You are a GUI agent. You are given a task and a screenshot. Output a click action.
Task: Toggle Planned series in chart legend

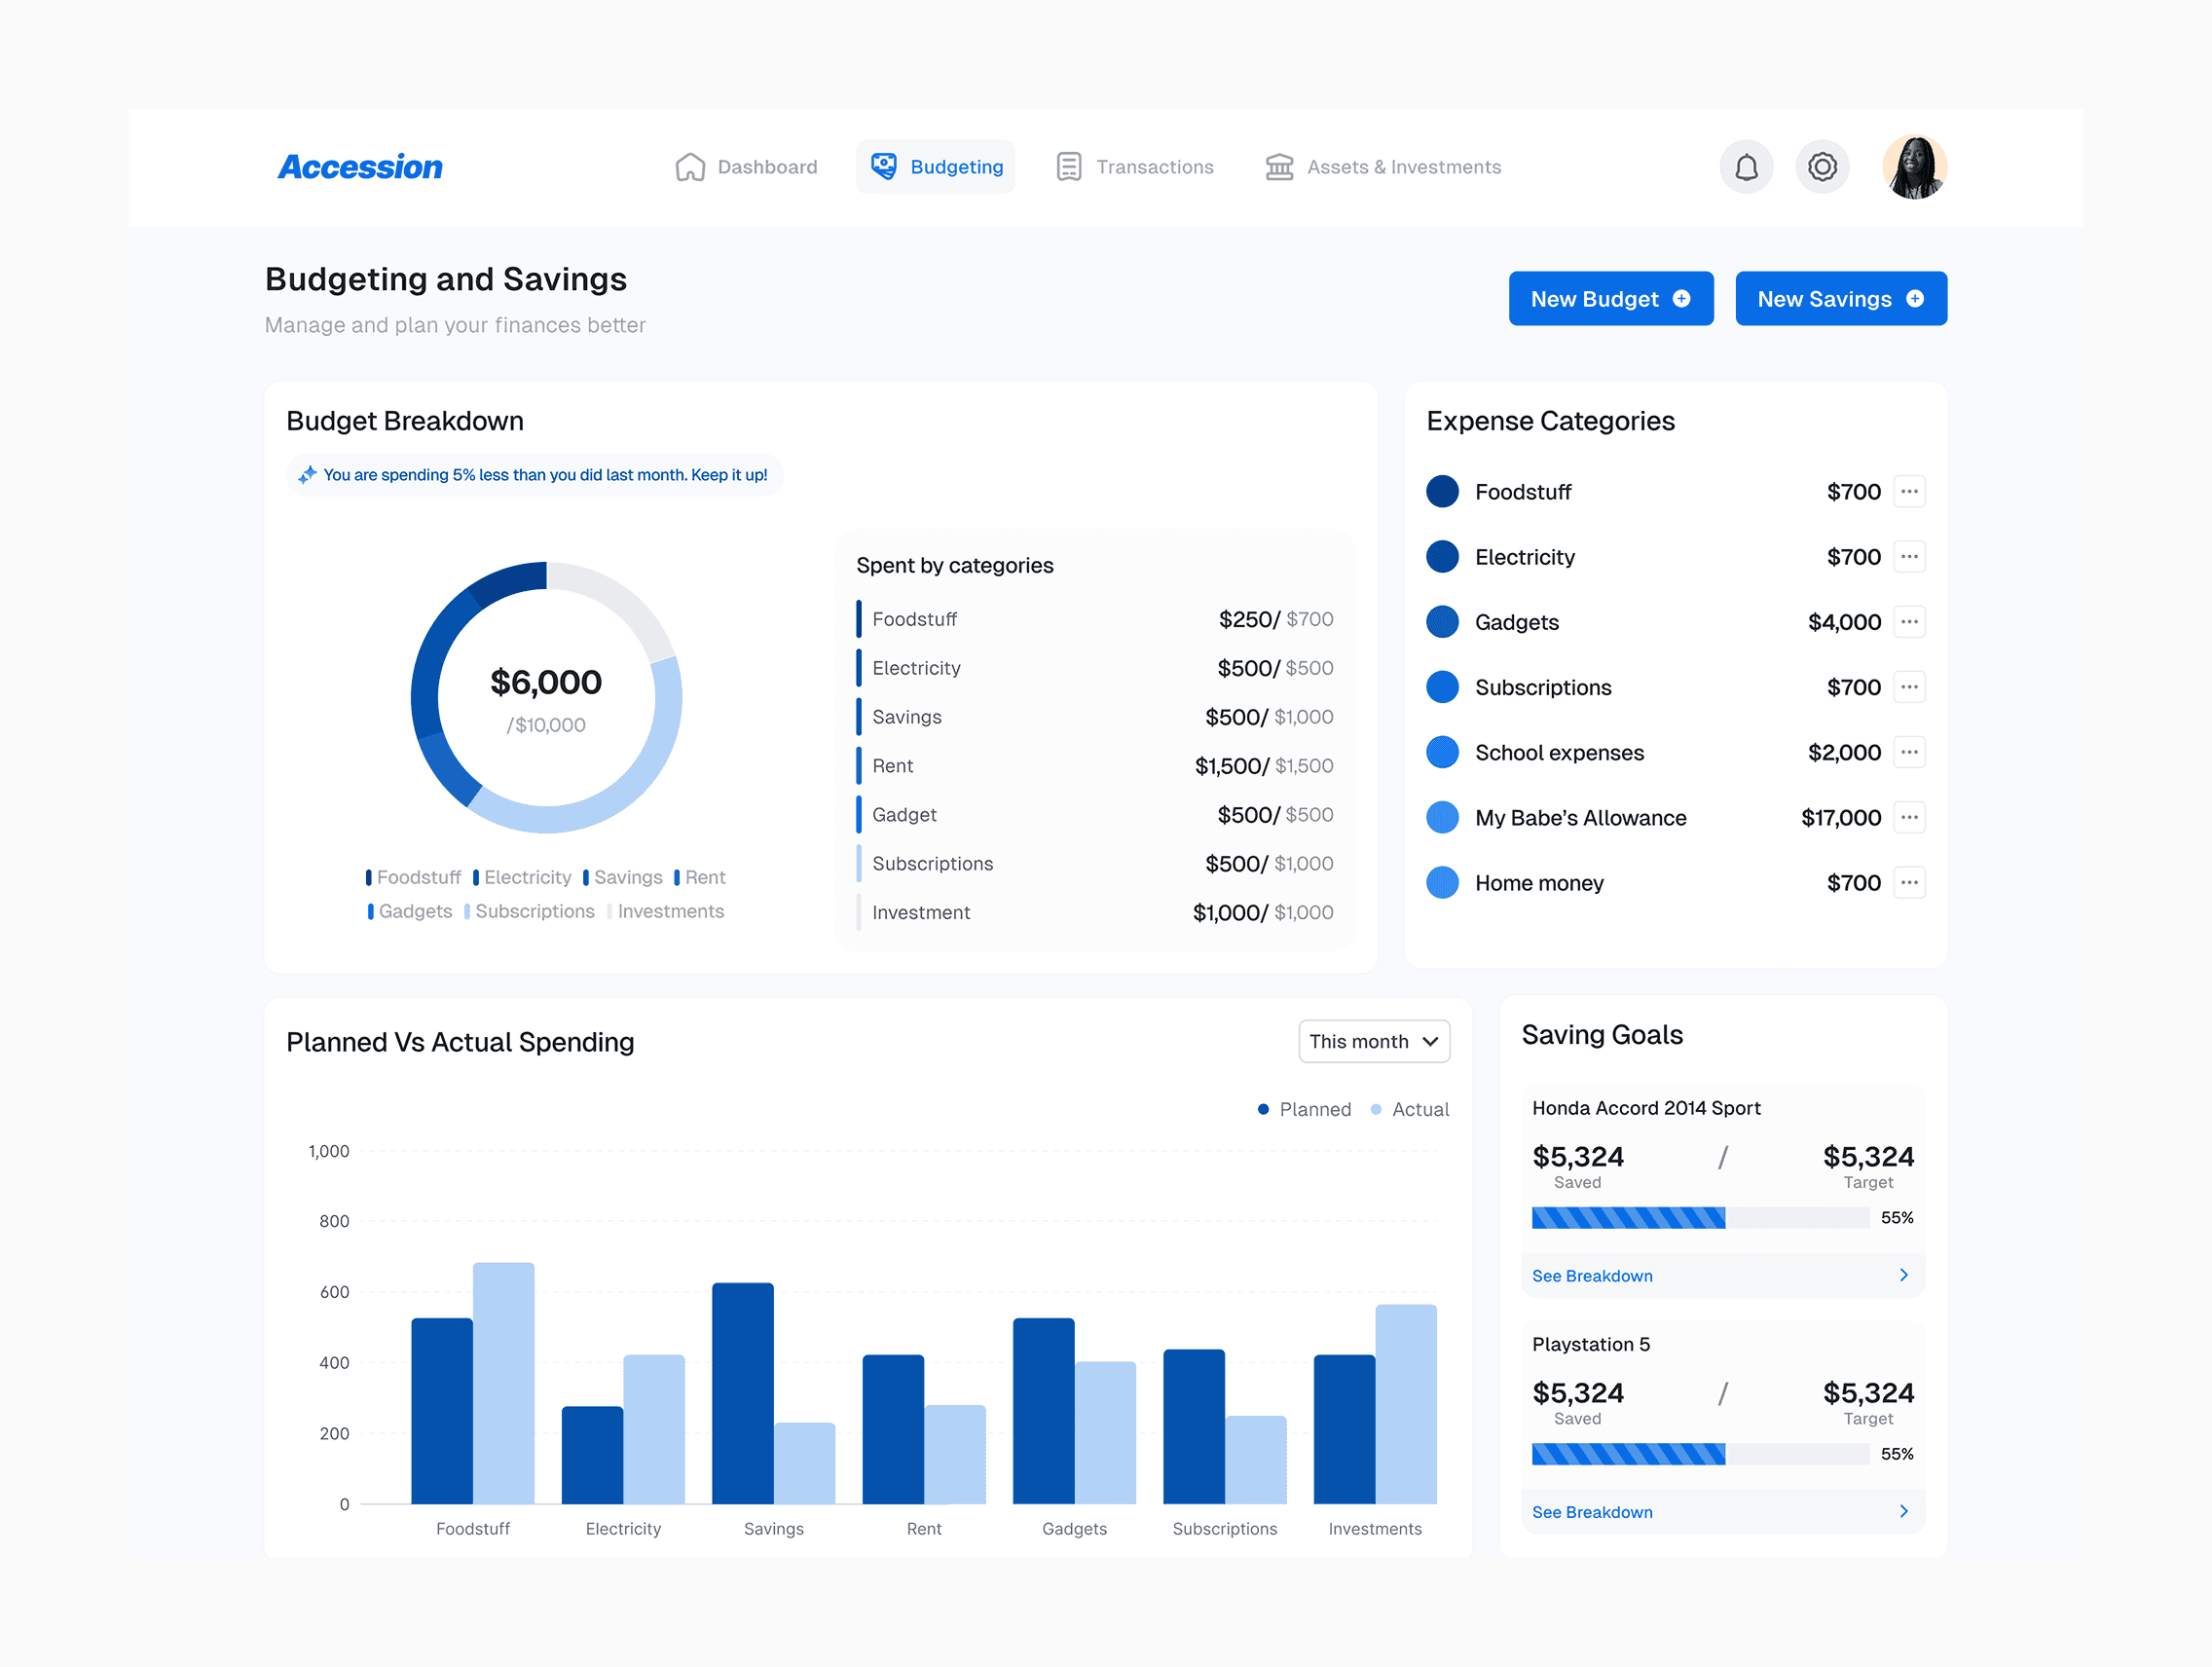[1304, 1110]
